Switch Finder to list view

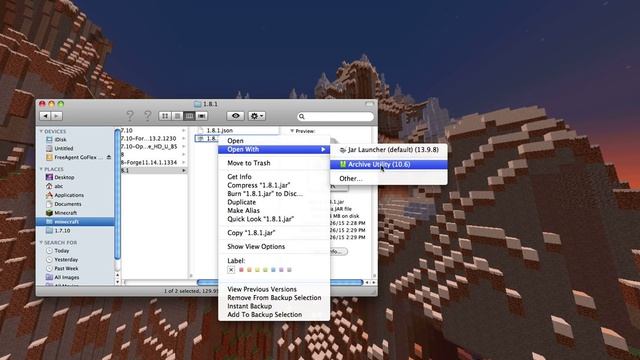[177, 116]
